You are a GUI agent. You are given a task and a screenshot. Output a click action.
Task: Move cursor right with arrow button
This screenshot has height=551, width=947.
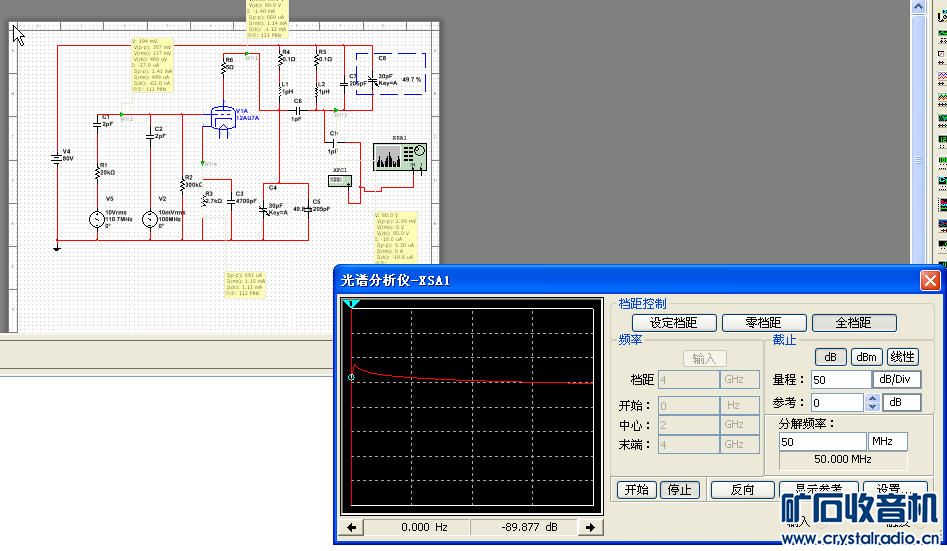pyautogui.click(x=590, y=527)
